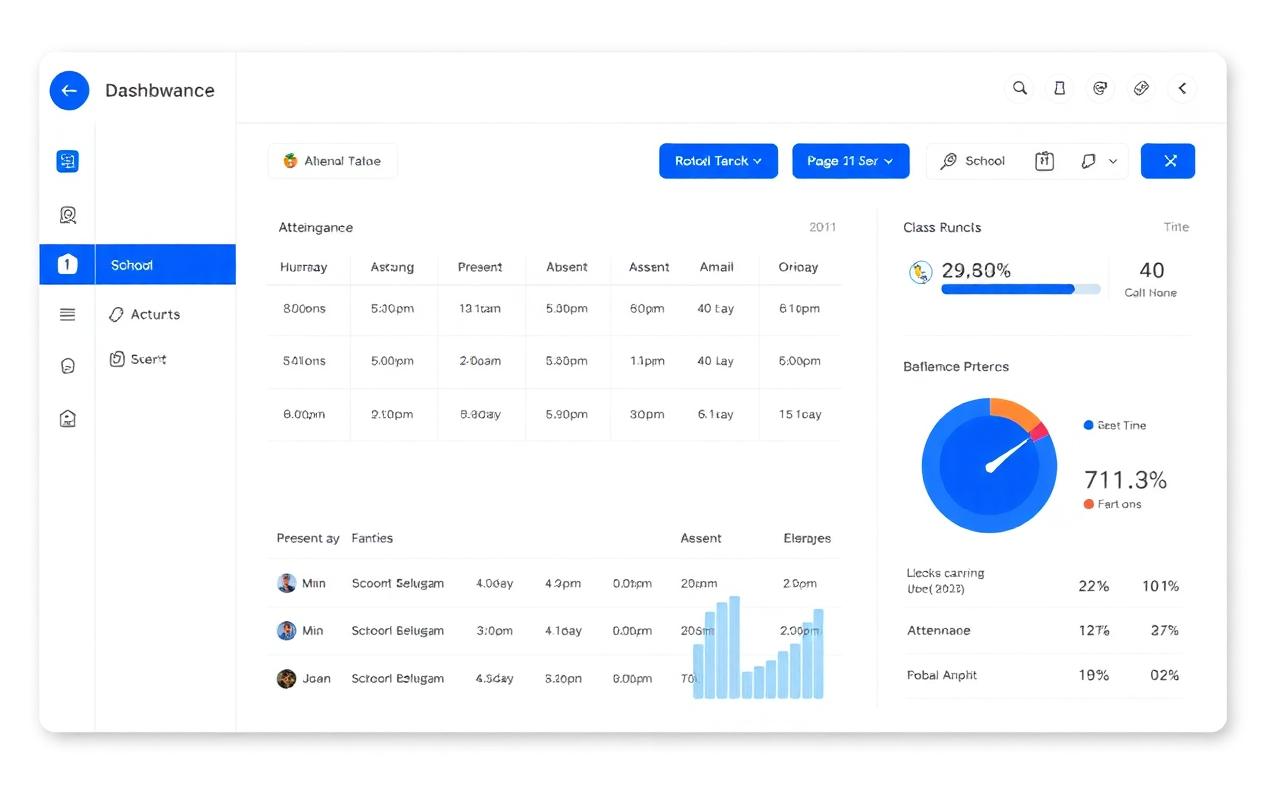
Task: Click the Elerajes column header
Action: pyautogui.click(x=807, y=538)
